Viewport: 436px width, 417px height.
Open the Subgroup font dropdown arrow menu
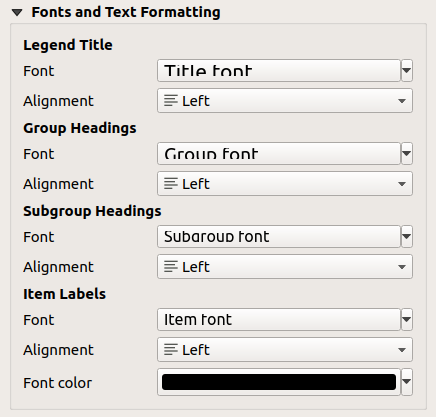pos(407,236)
